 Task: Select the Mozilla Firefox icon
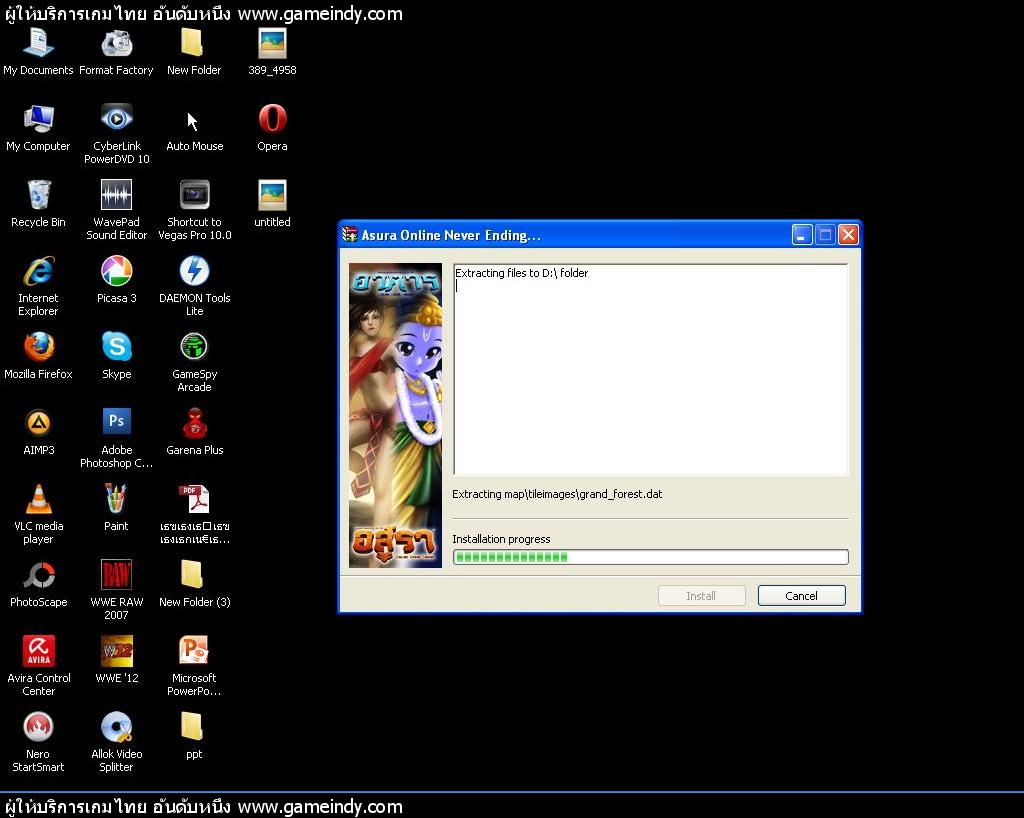tap(39, 347)
